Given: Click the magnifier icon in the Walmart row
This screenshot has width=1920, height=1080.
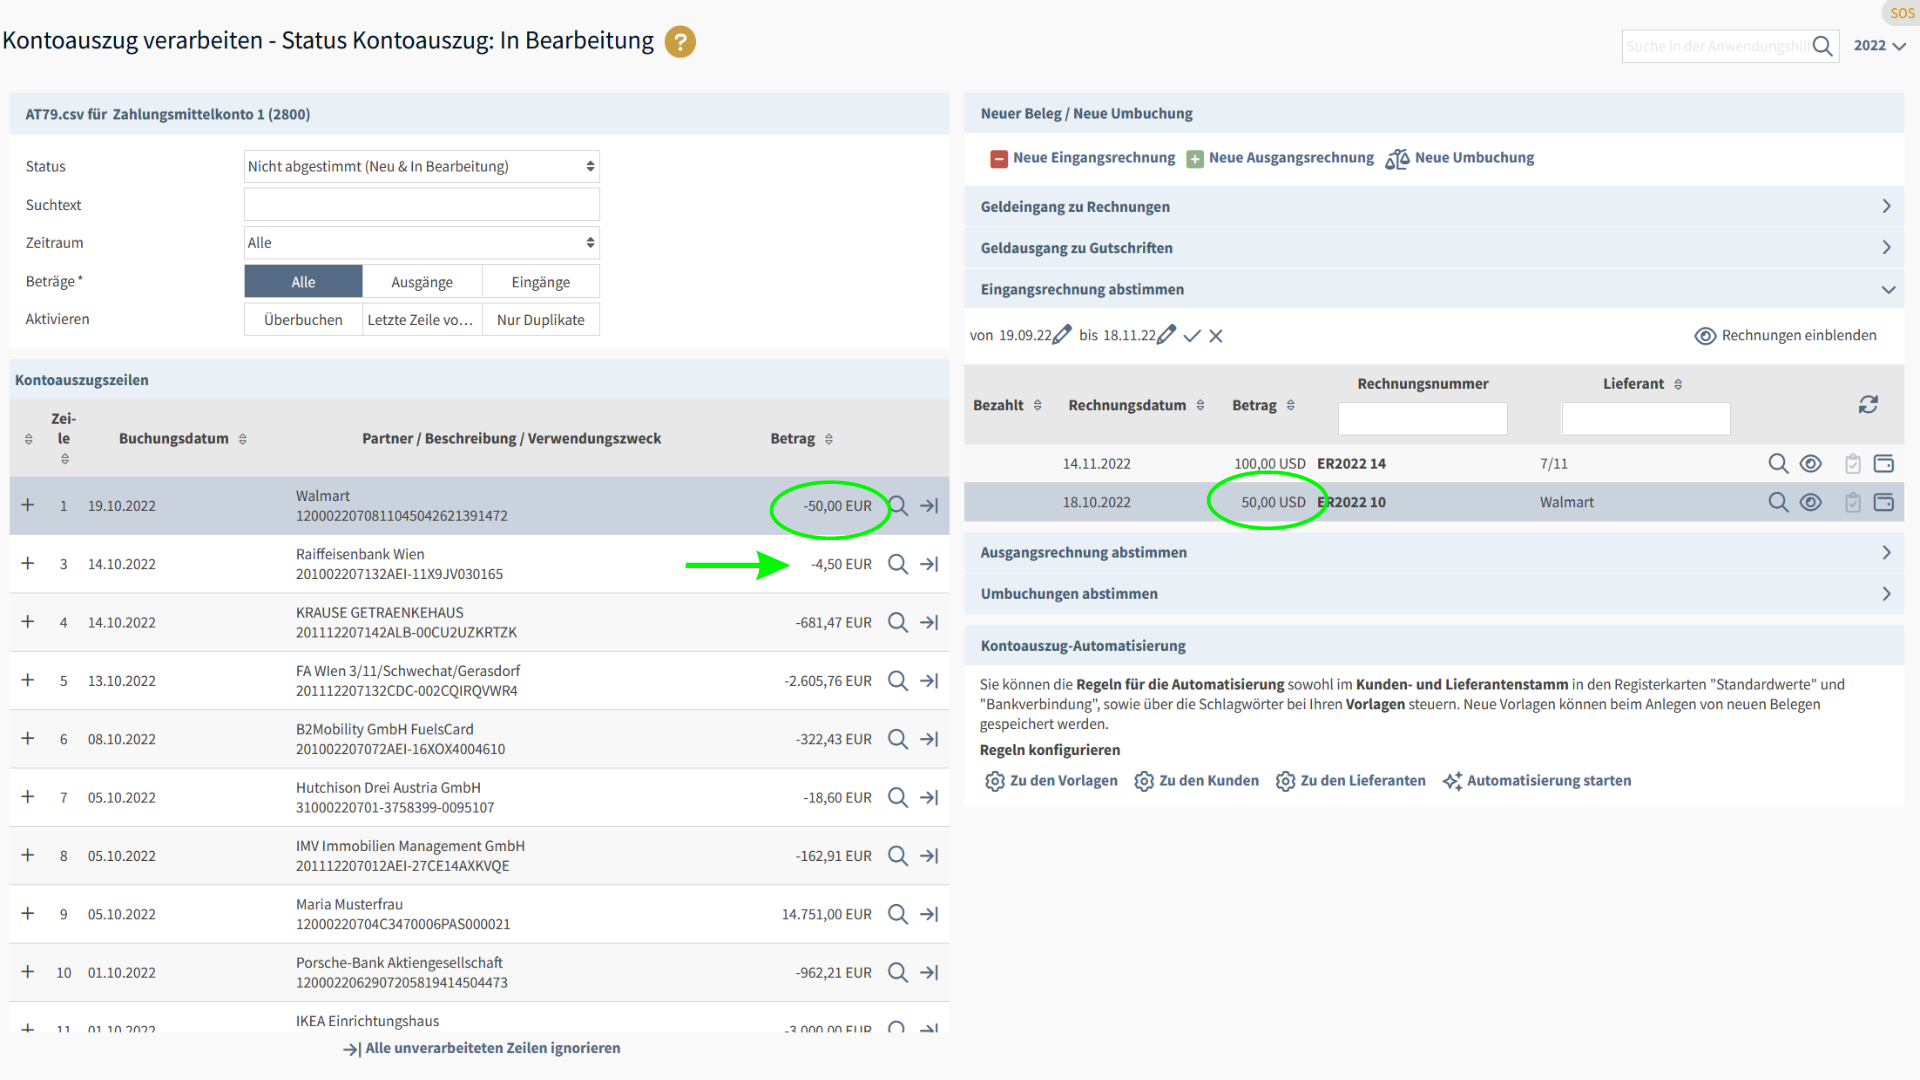Looking at the screenshot, I should (898, 506).
